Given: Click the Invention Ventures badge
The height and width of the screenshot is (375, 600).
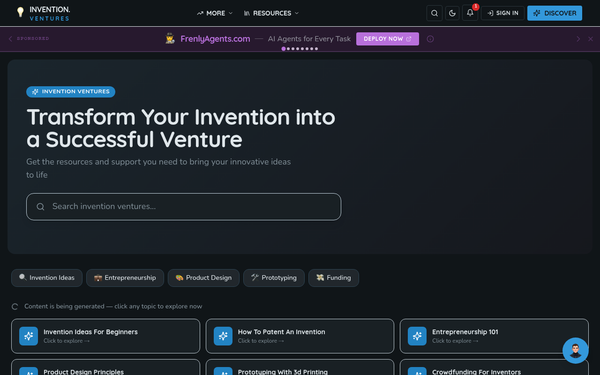Looking at the screenshot, I should (71, 91).
